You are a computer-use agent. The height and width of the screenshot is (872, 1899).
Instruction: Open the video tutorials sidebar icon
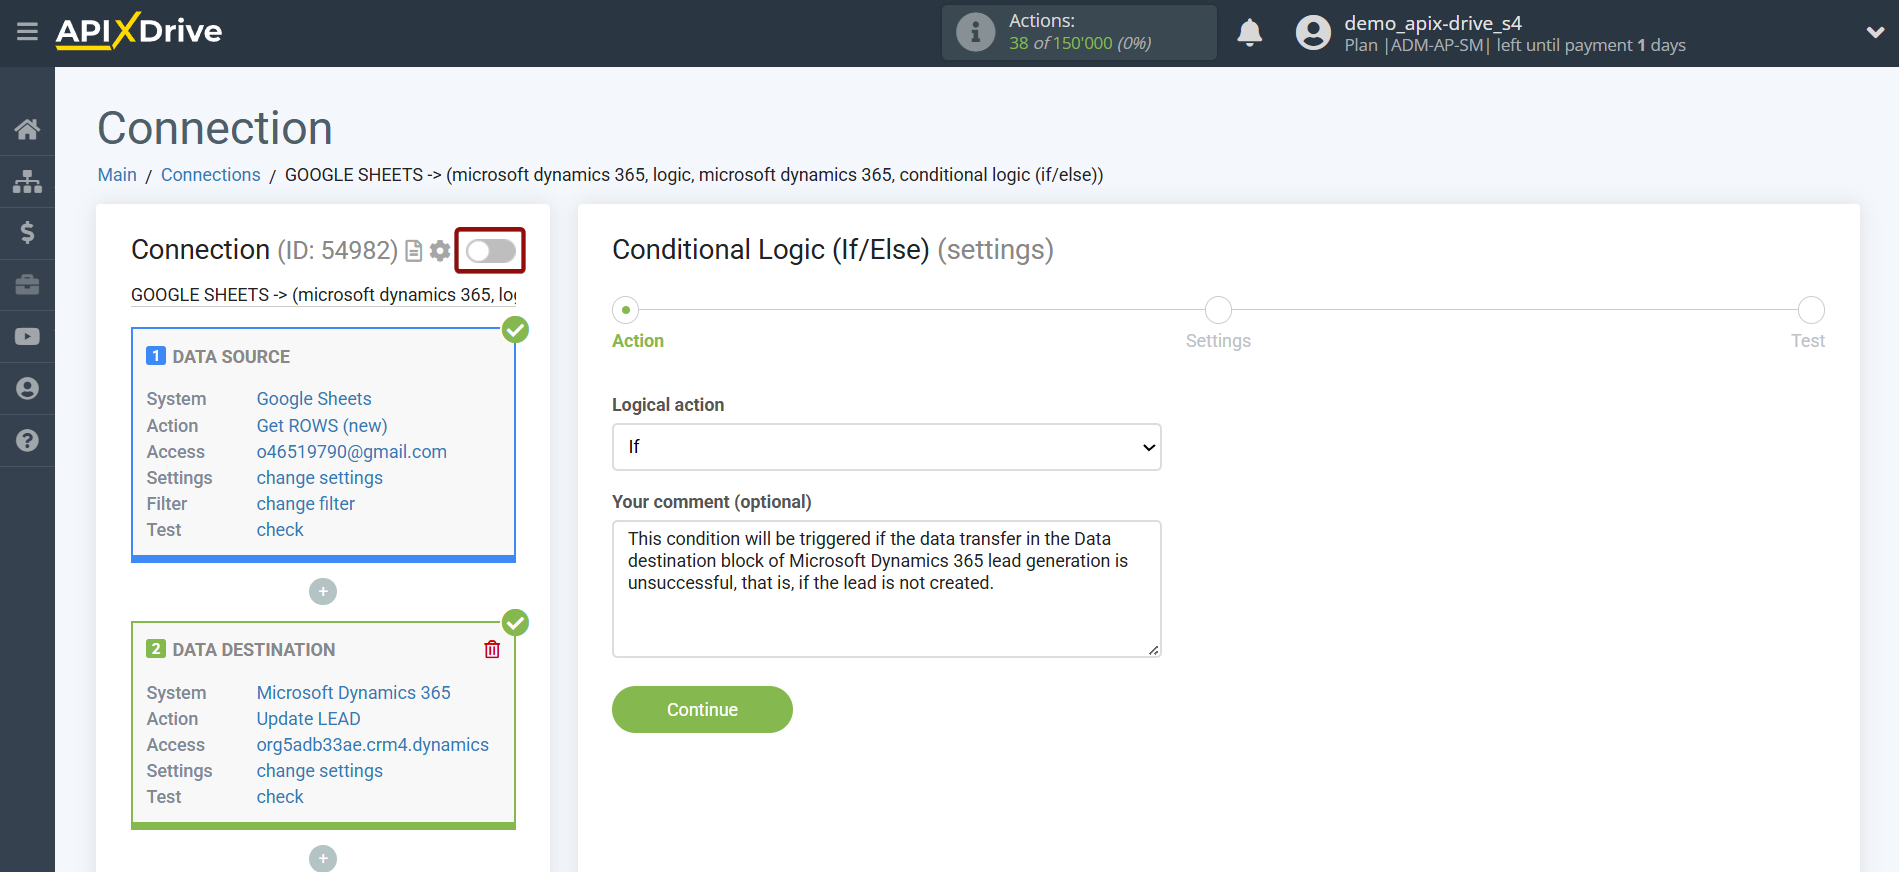(x=27, y=337)
